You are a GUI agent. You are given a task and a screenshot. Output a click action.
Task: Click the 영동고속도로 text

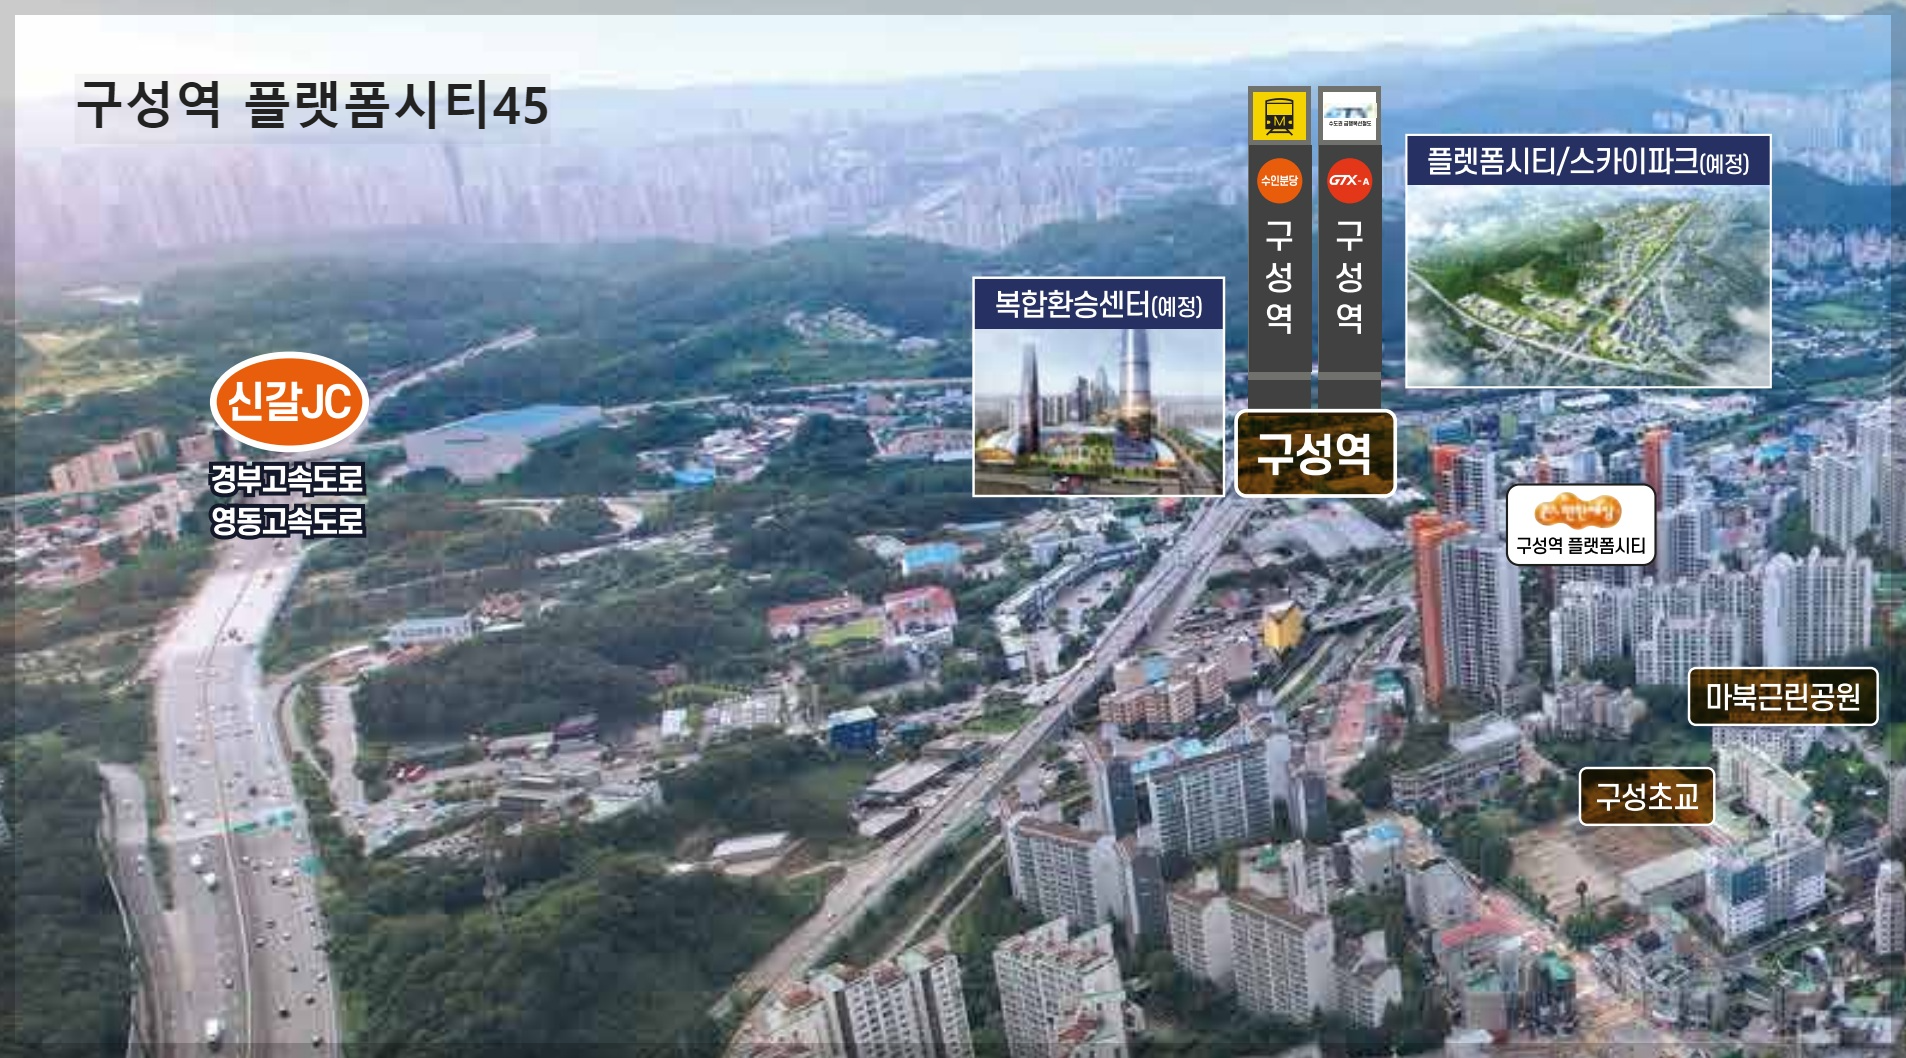(287, 520)
